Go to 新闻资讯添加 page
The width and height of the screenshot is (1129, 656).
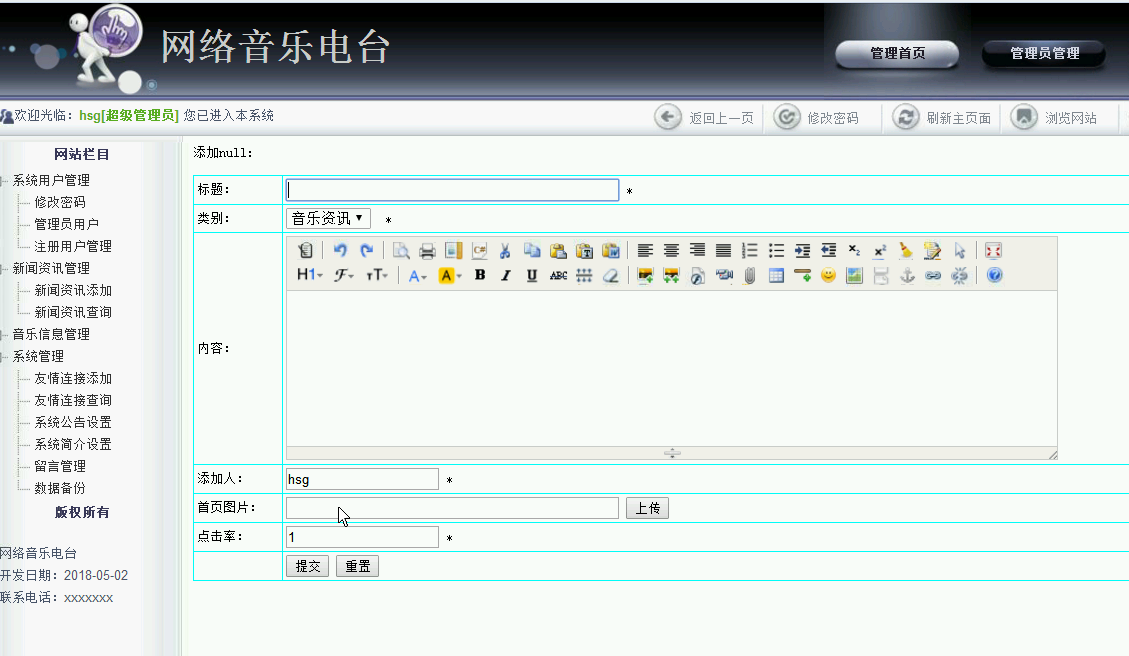(73, 290)
